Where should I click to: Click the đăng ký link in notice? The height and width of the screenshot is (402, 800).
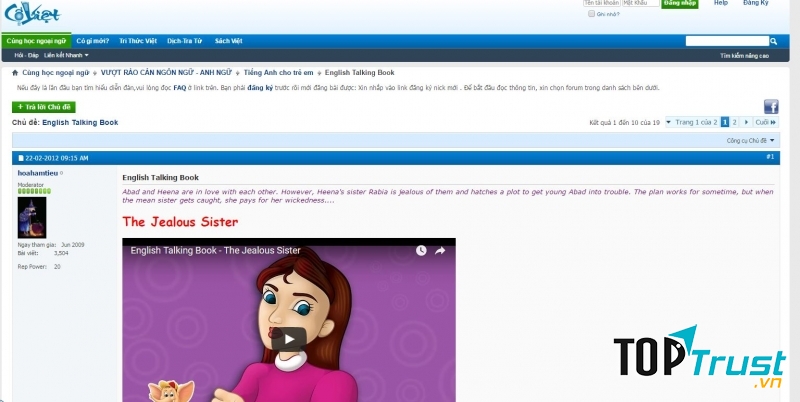(260, 88)
